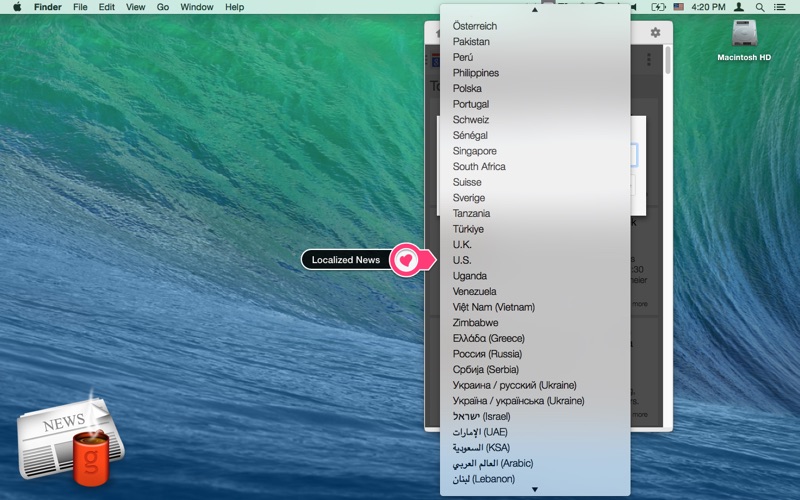Open Spotlight search magnifier icon

760,7
